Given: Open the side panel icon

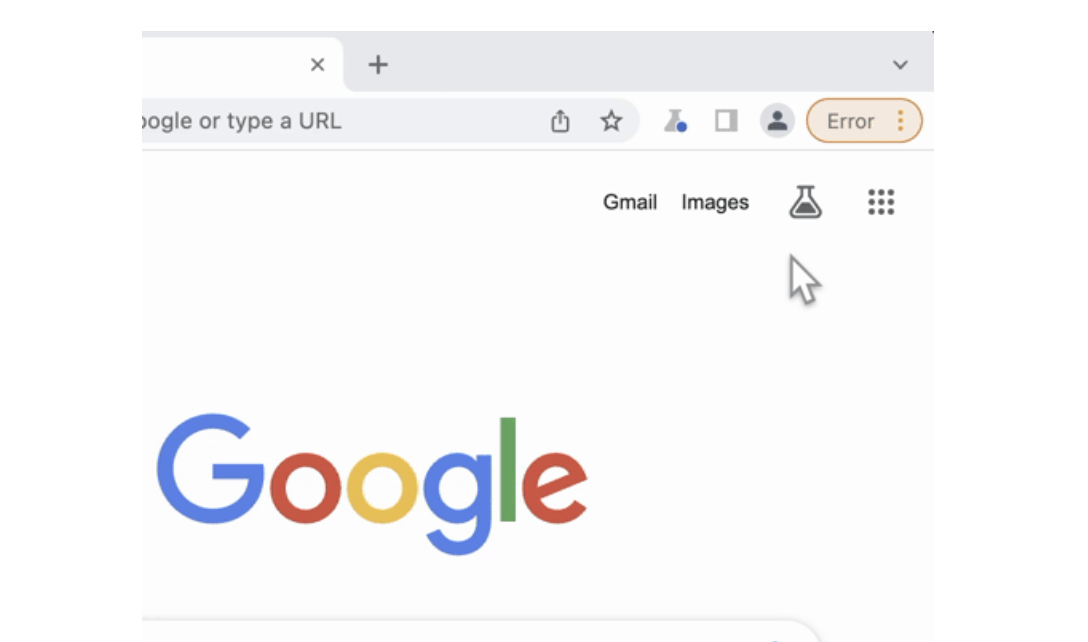Looking at the screenshot, I should pyautogui.click(x=726, y=121).
